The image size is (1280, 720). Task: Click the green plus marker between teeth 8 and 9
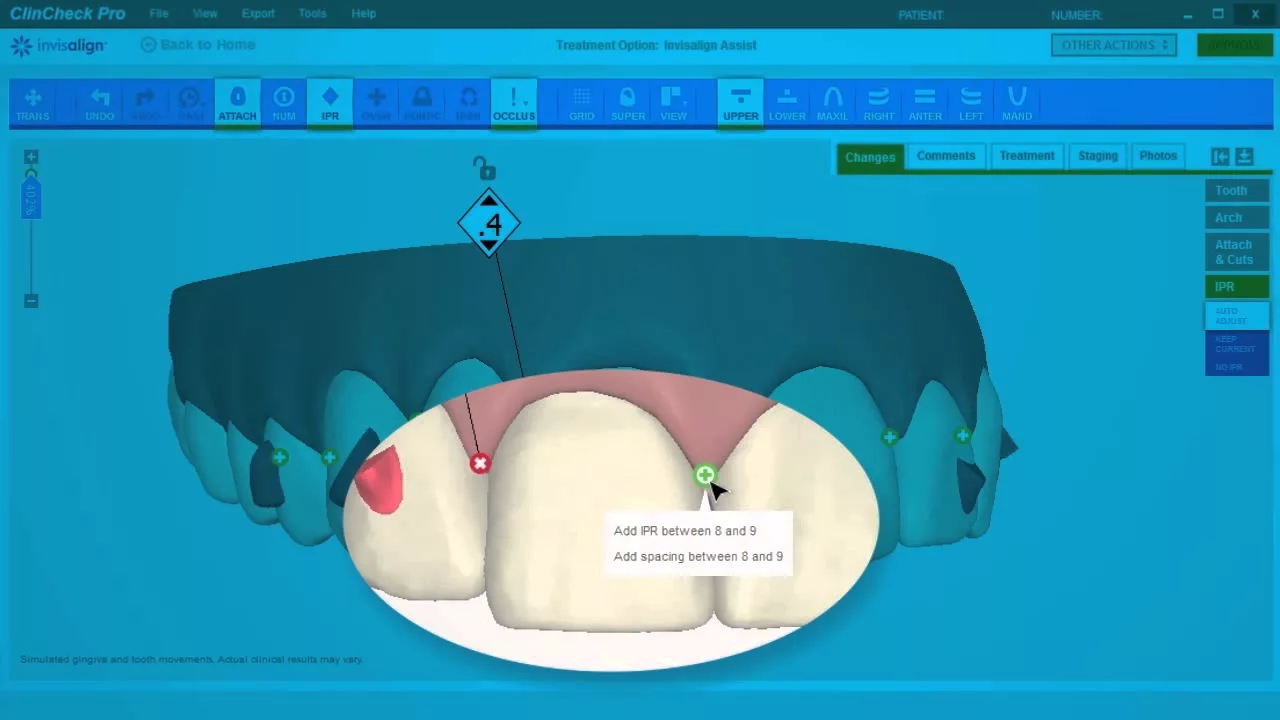point(705,475)
